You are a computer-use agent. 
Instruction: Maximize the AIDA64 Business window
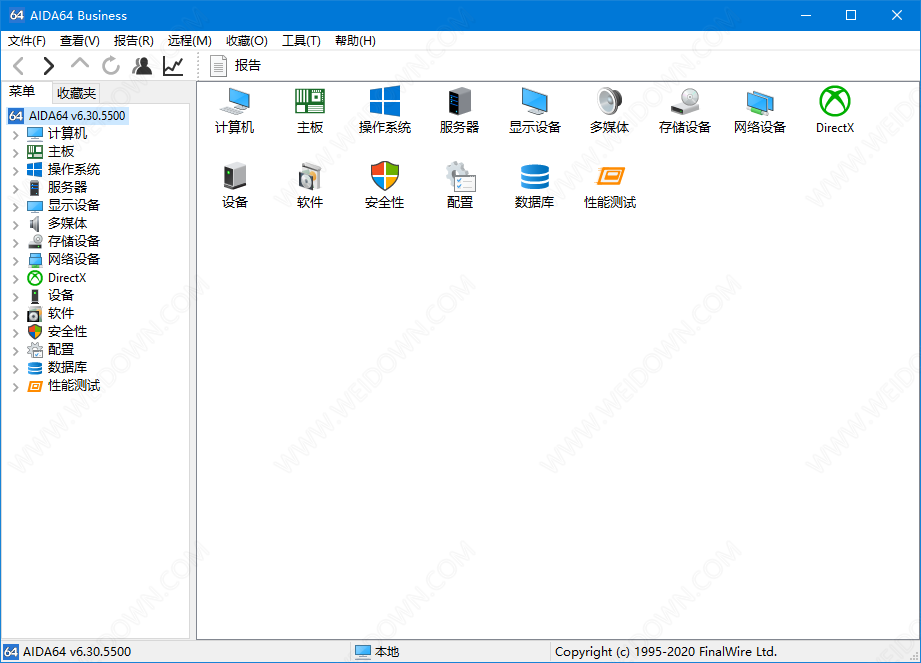(851, 15)
